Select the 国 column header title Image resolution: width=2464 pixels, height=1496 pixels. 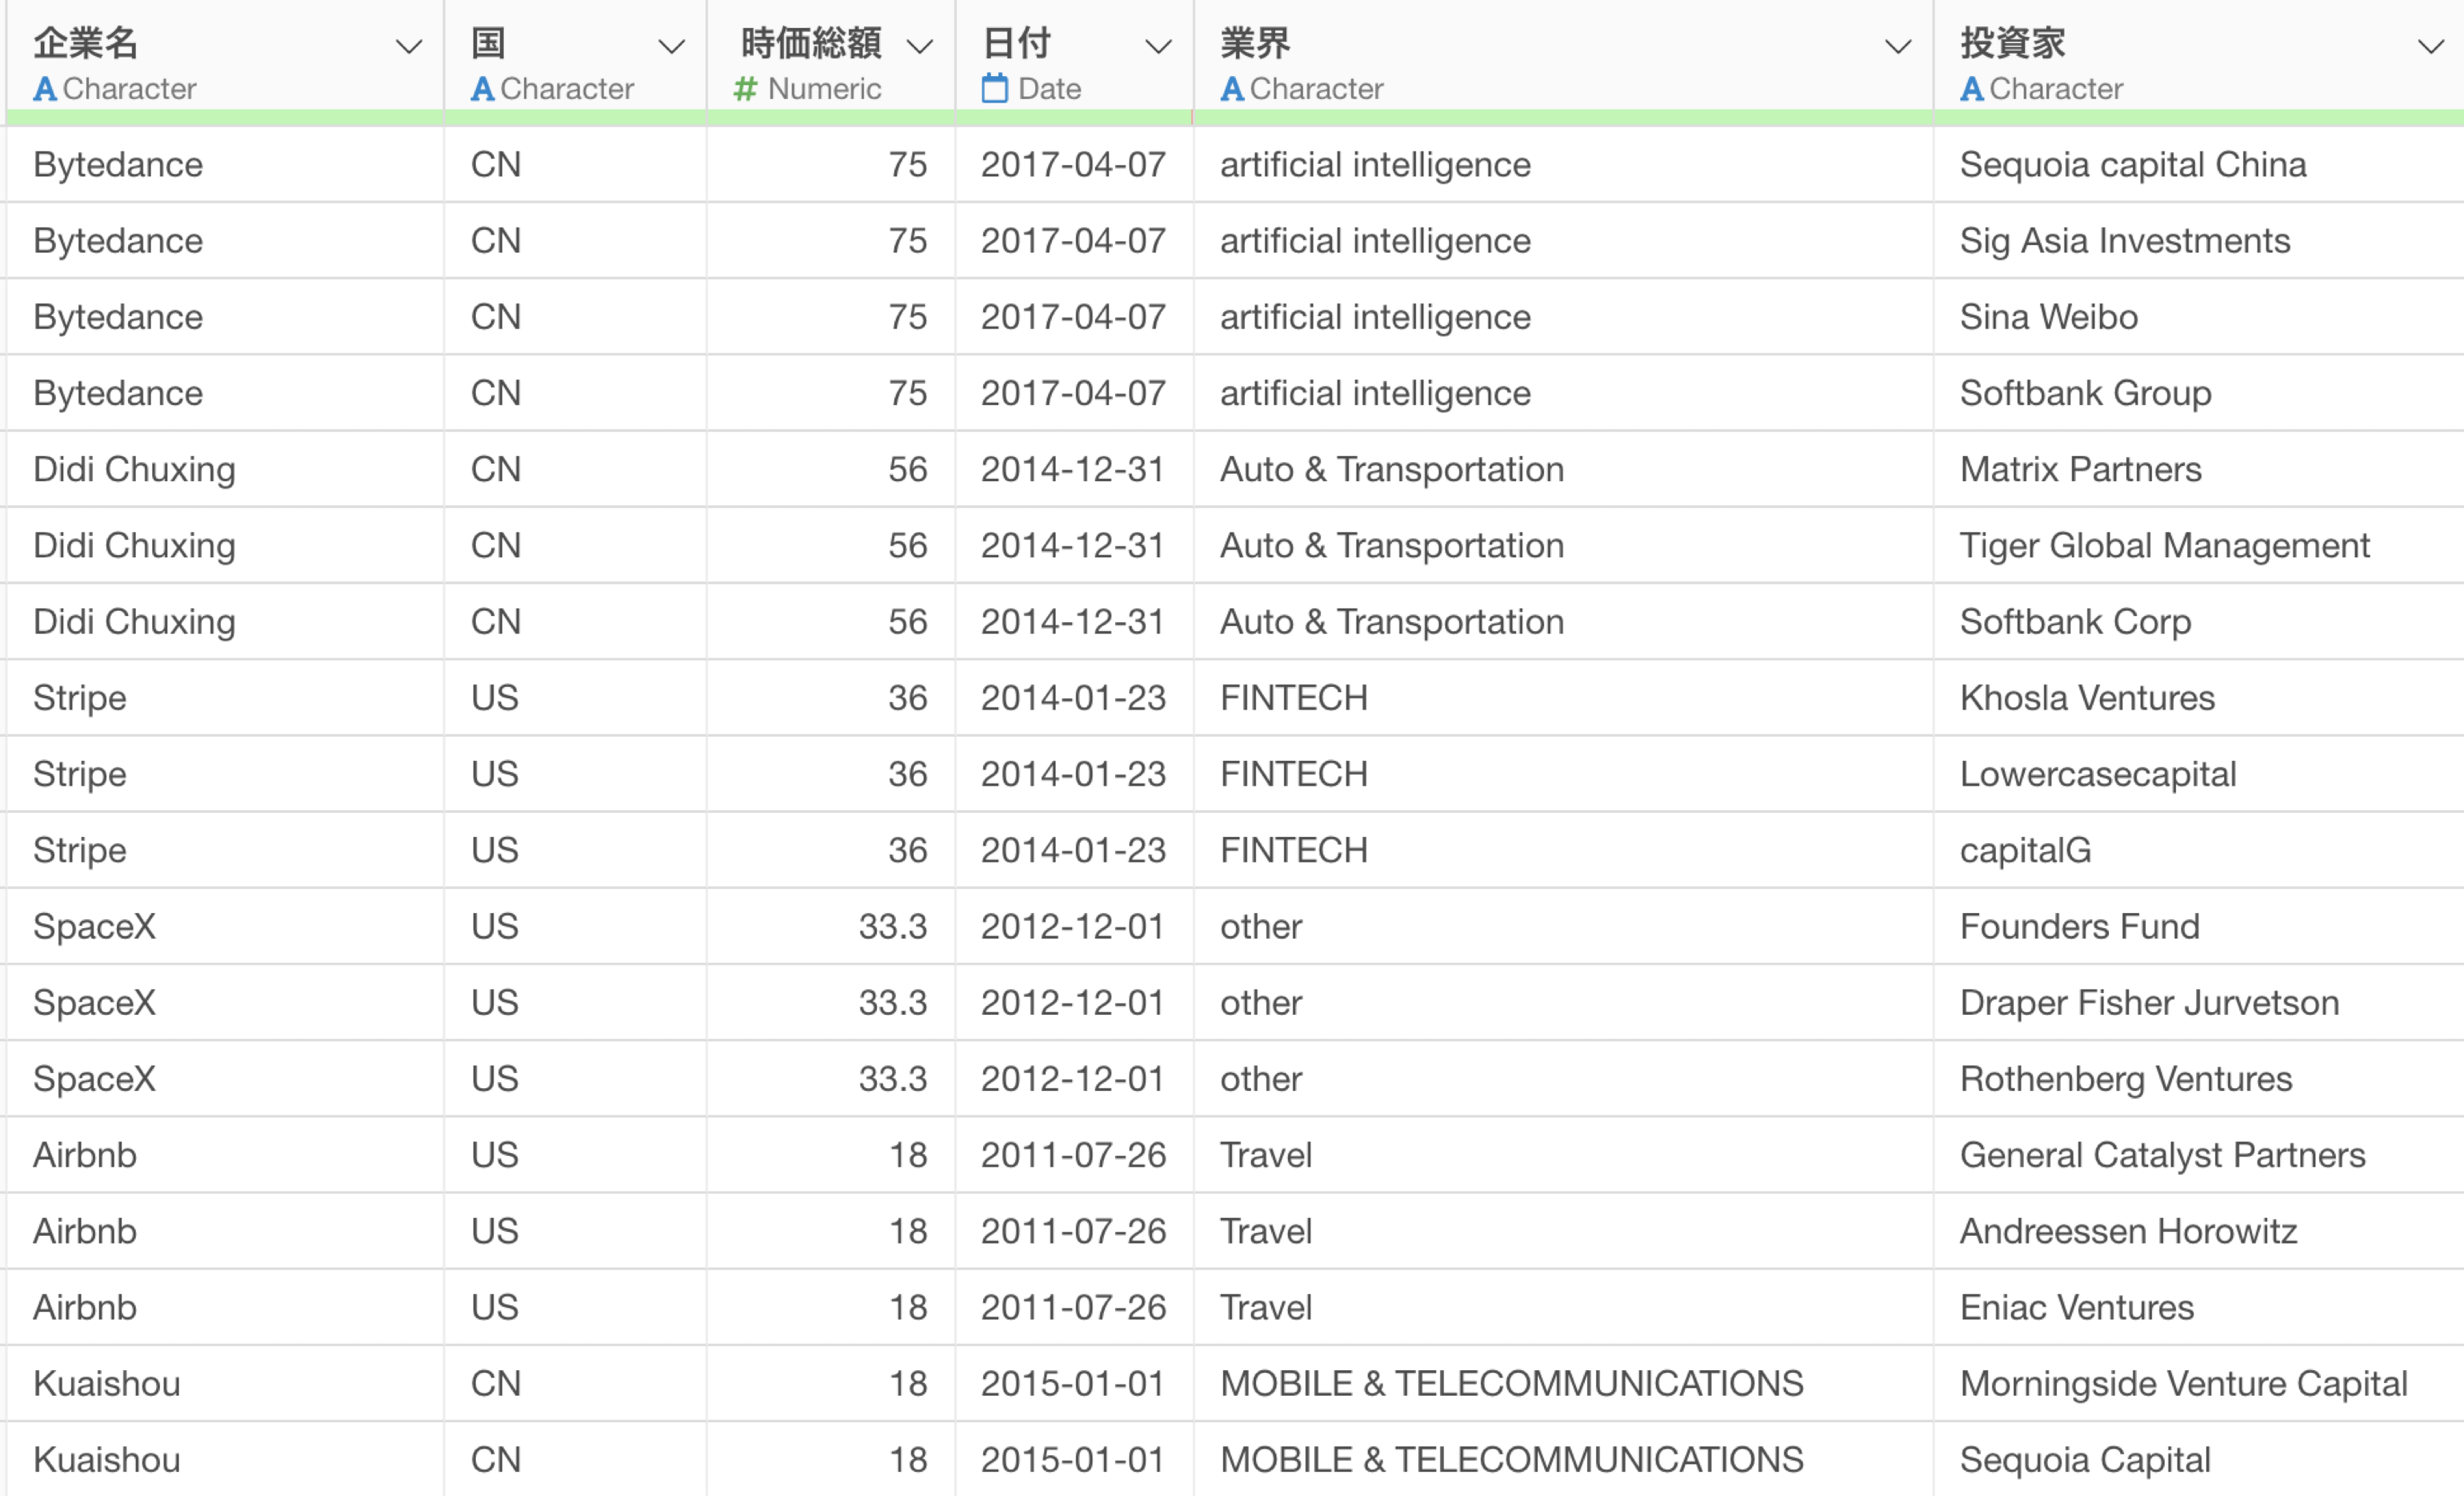point(488,43)
